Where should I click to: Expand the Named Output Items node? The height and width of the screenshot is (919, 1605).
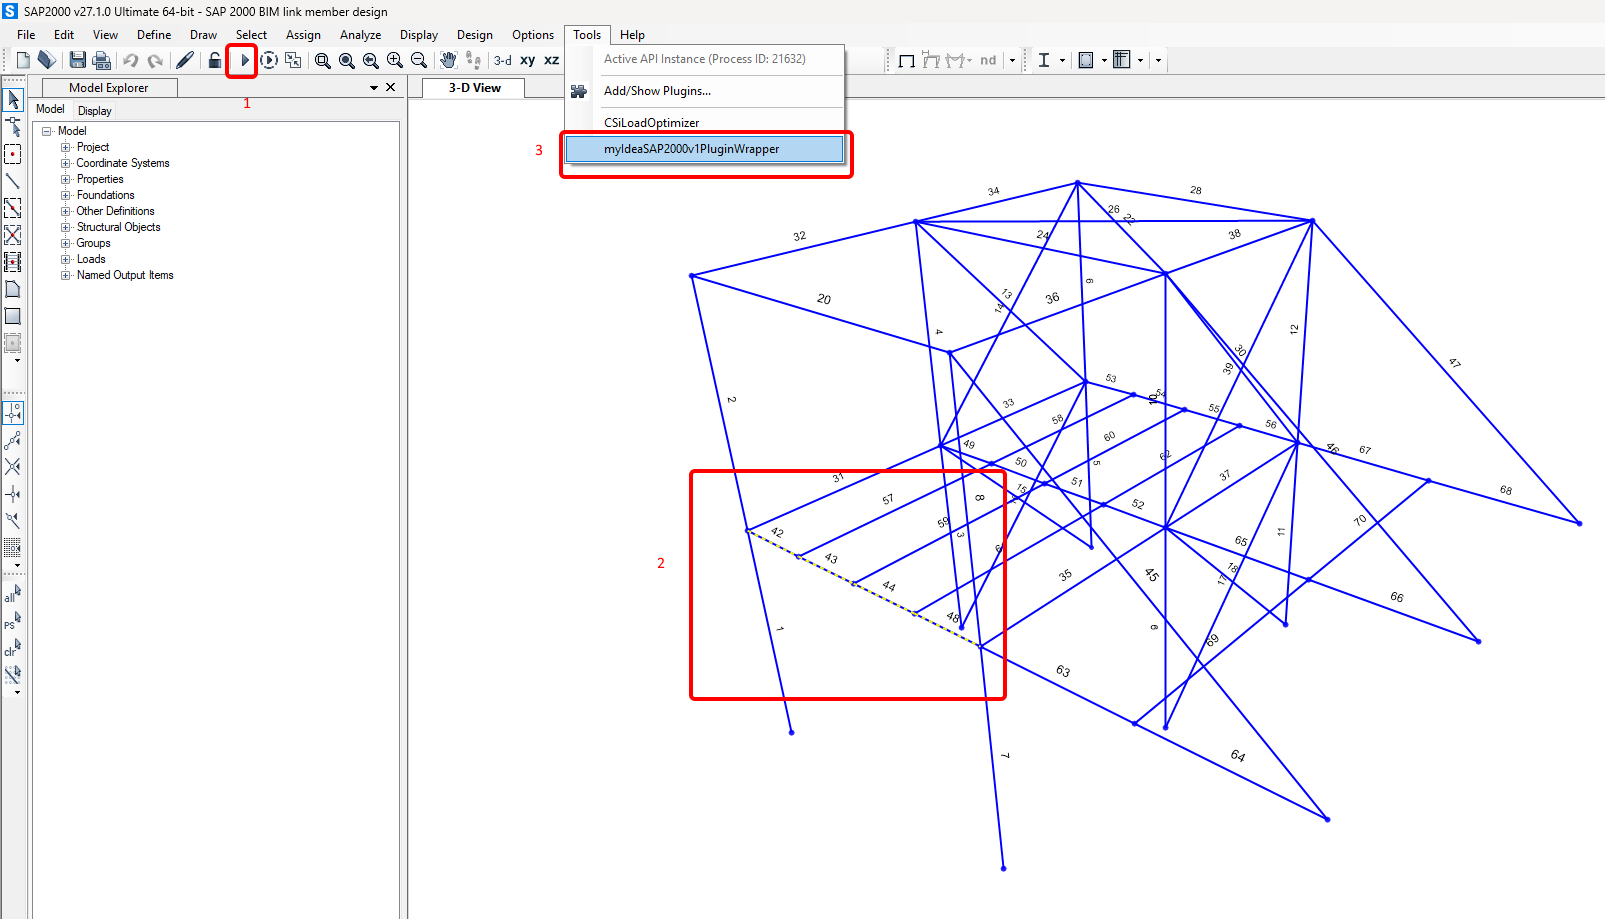click(x=66, y=275)
